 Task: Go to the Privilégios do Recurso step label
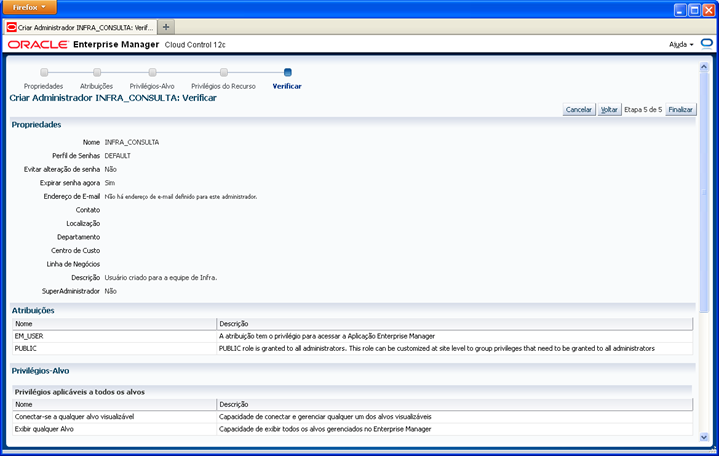[223, 86]
